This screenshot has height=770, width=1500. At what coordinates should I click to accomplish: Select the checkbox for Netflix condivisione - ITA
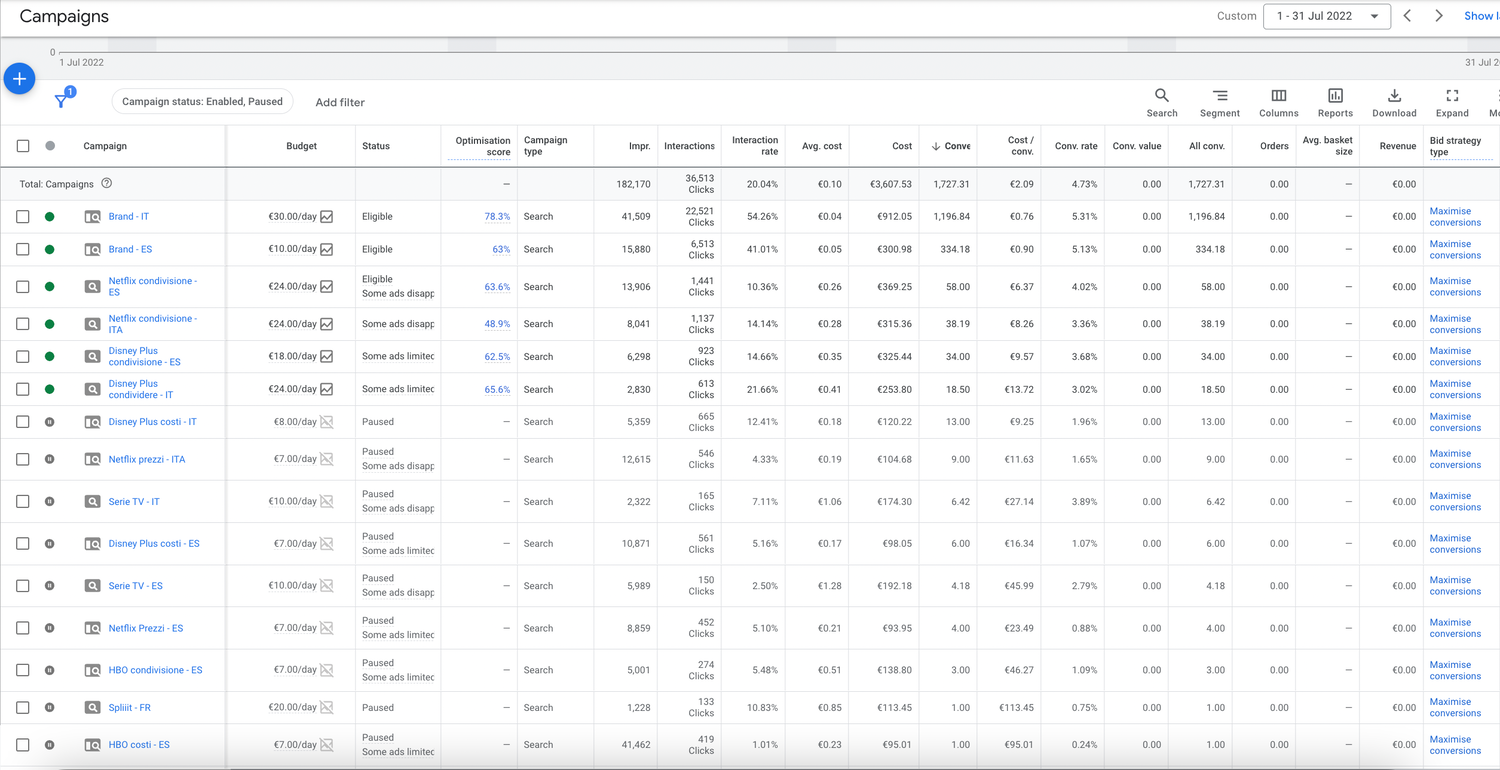point(23,324)
